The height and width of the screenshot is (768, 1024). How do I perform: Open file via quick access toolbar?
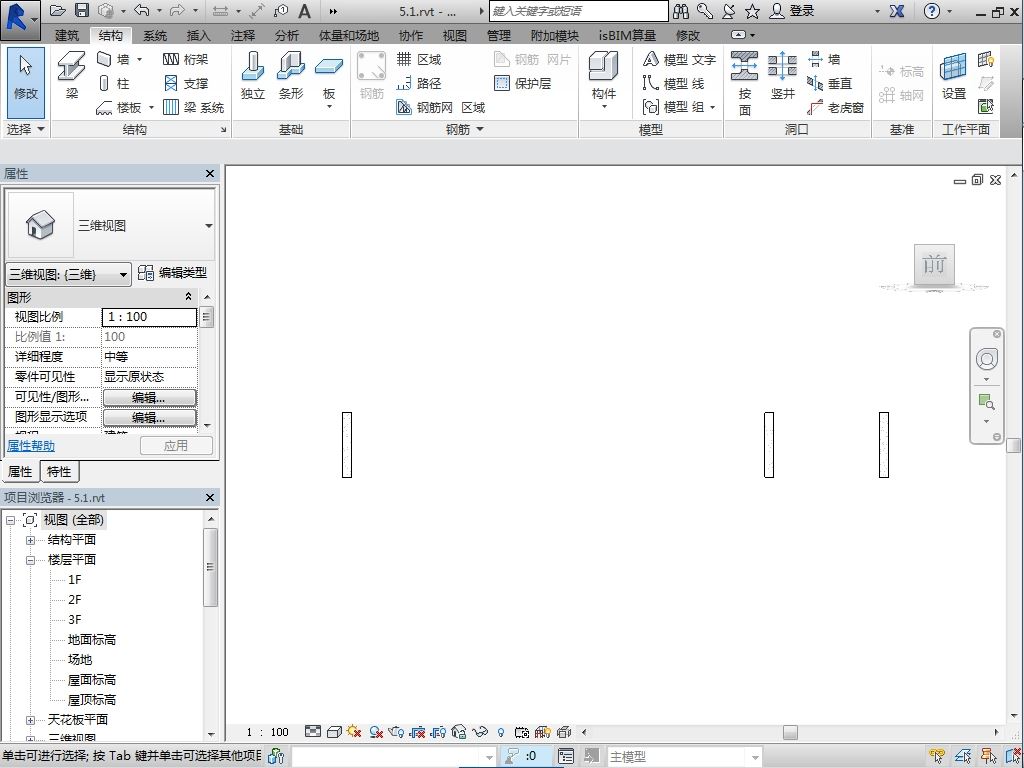58,10
